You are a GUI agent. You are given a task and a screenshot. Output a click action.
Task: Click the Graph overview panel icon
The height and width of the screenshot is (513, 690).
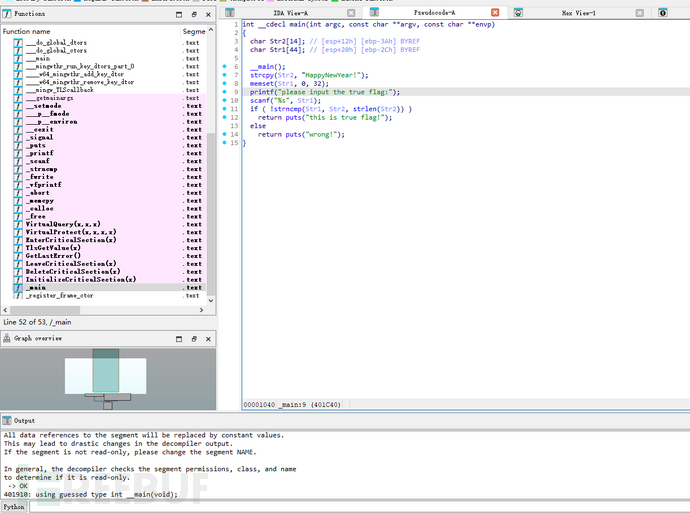[7, 339]
